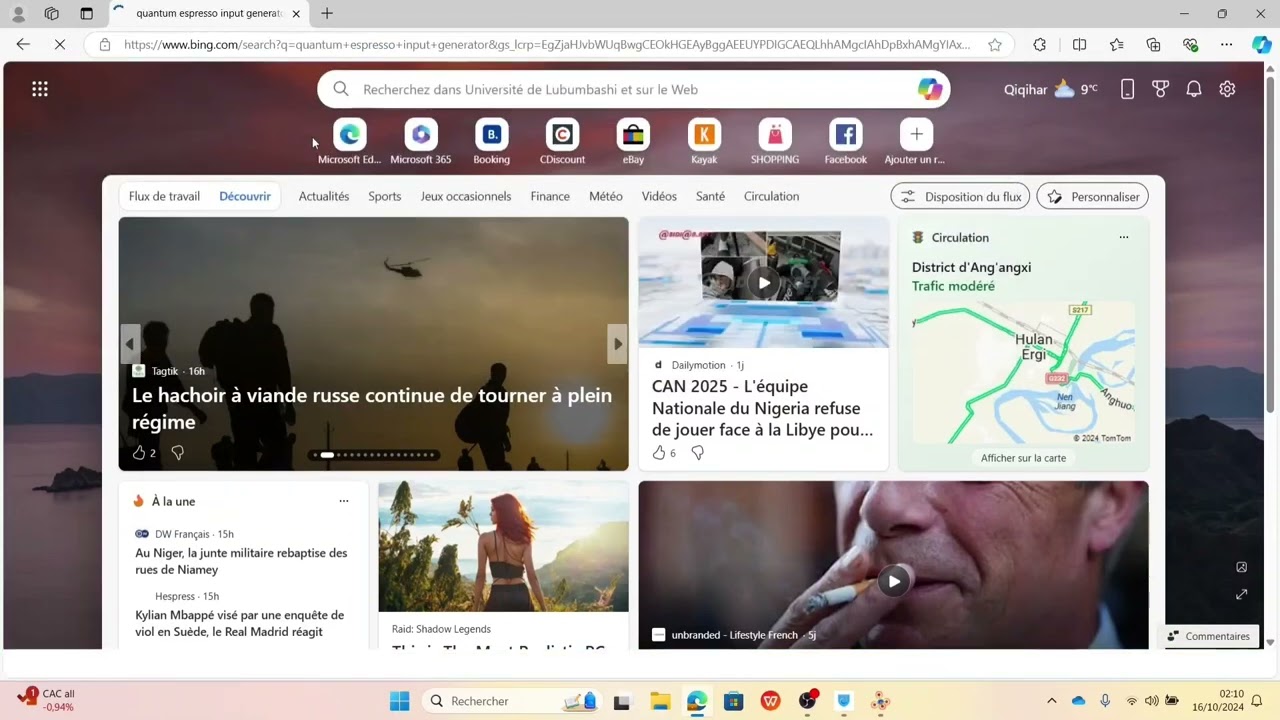Viewport: 1280px width, 720px height.
Task: Open Windows Start menu
Action: pyautogui.click(x=399, y=701)
